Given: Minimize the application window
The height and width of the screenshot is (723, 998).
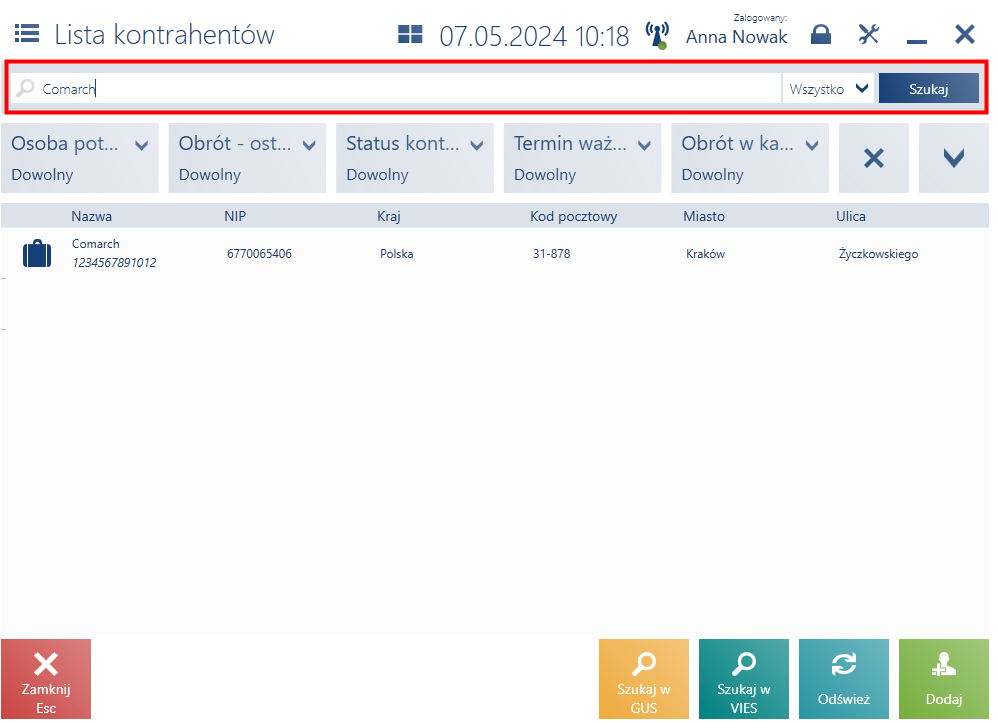Looking at the screenshot, I should tap(917, 41).
